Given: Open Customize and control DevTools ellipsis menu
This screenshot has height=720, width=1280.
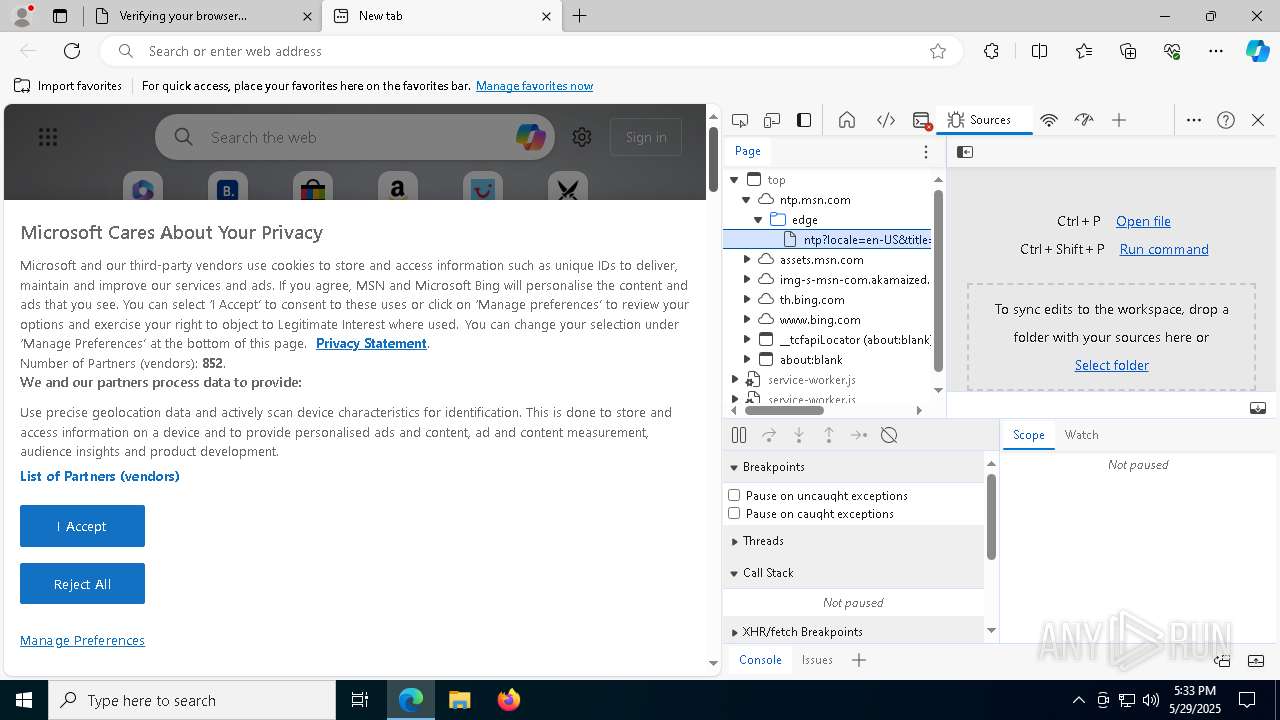Looking at the screenshot, I should [1194, 120].
